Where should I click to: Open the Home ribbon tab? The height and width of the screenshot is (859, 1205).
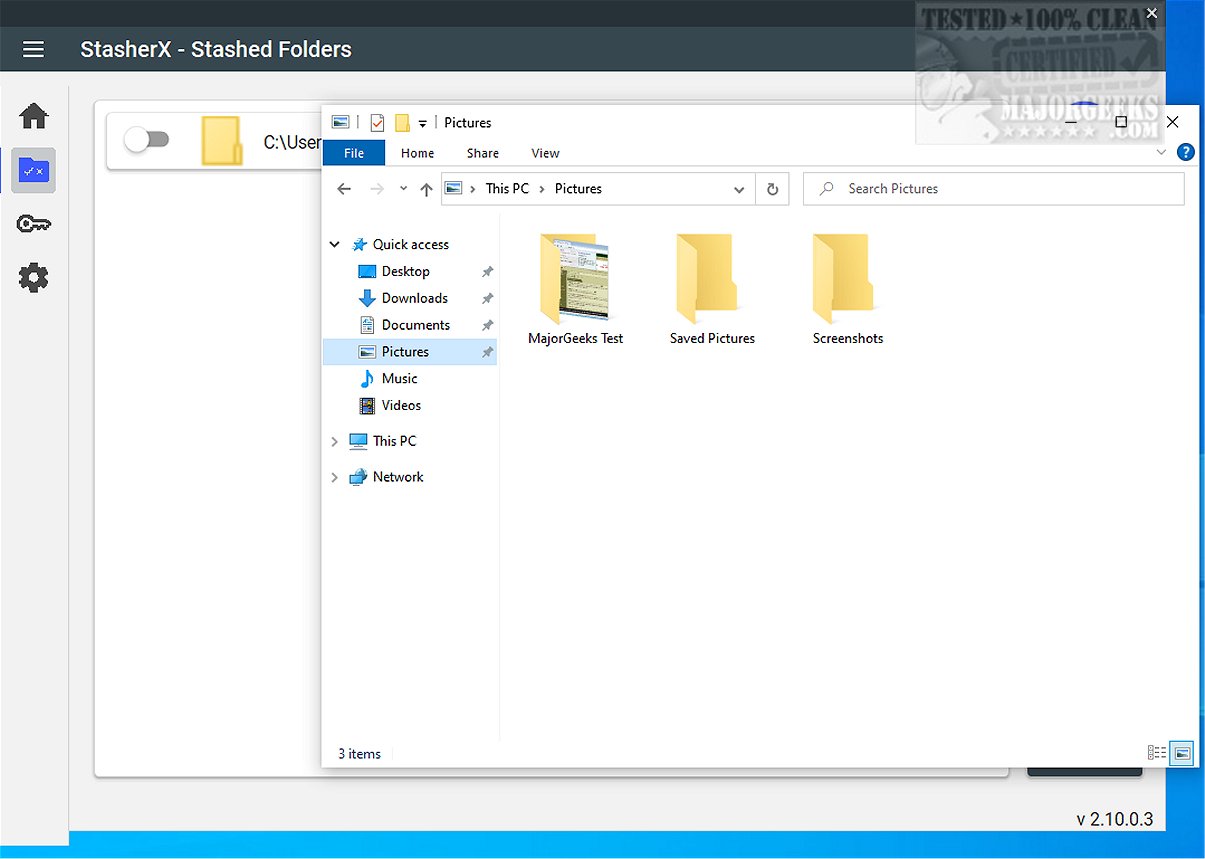(x=417, y=153)
